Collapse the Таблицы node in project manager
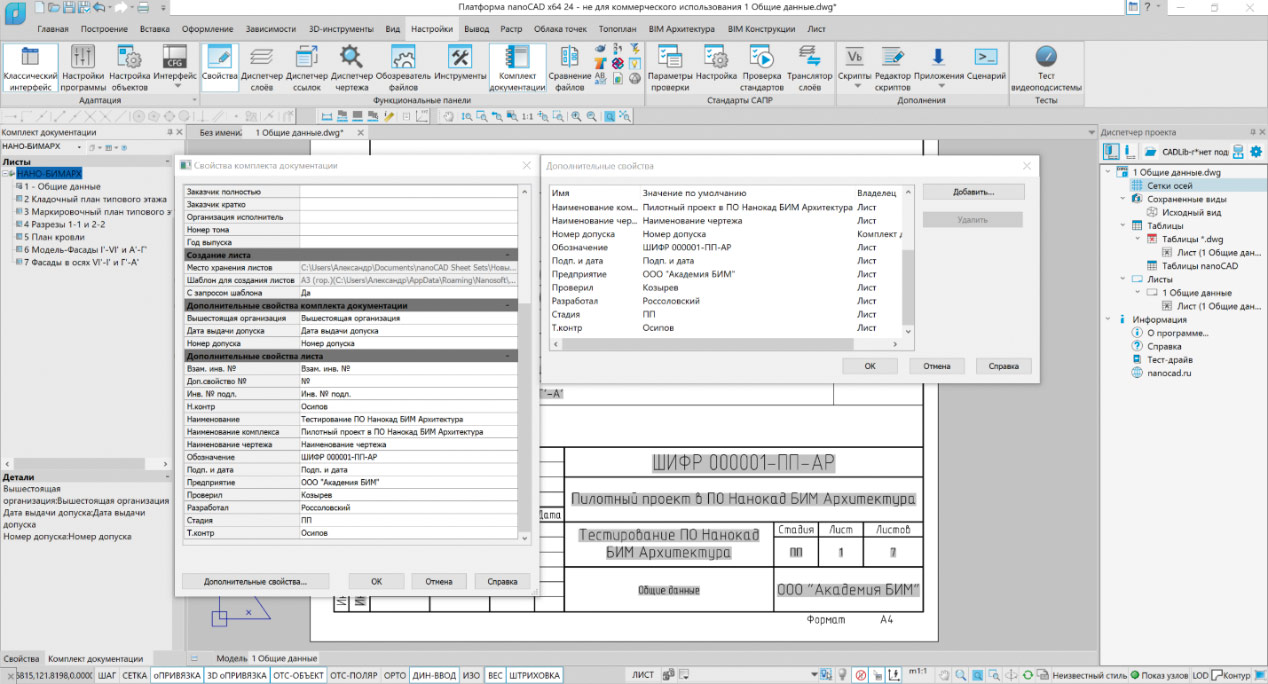This screenshot has height=684, width=1268. (x=1121, y=226)
